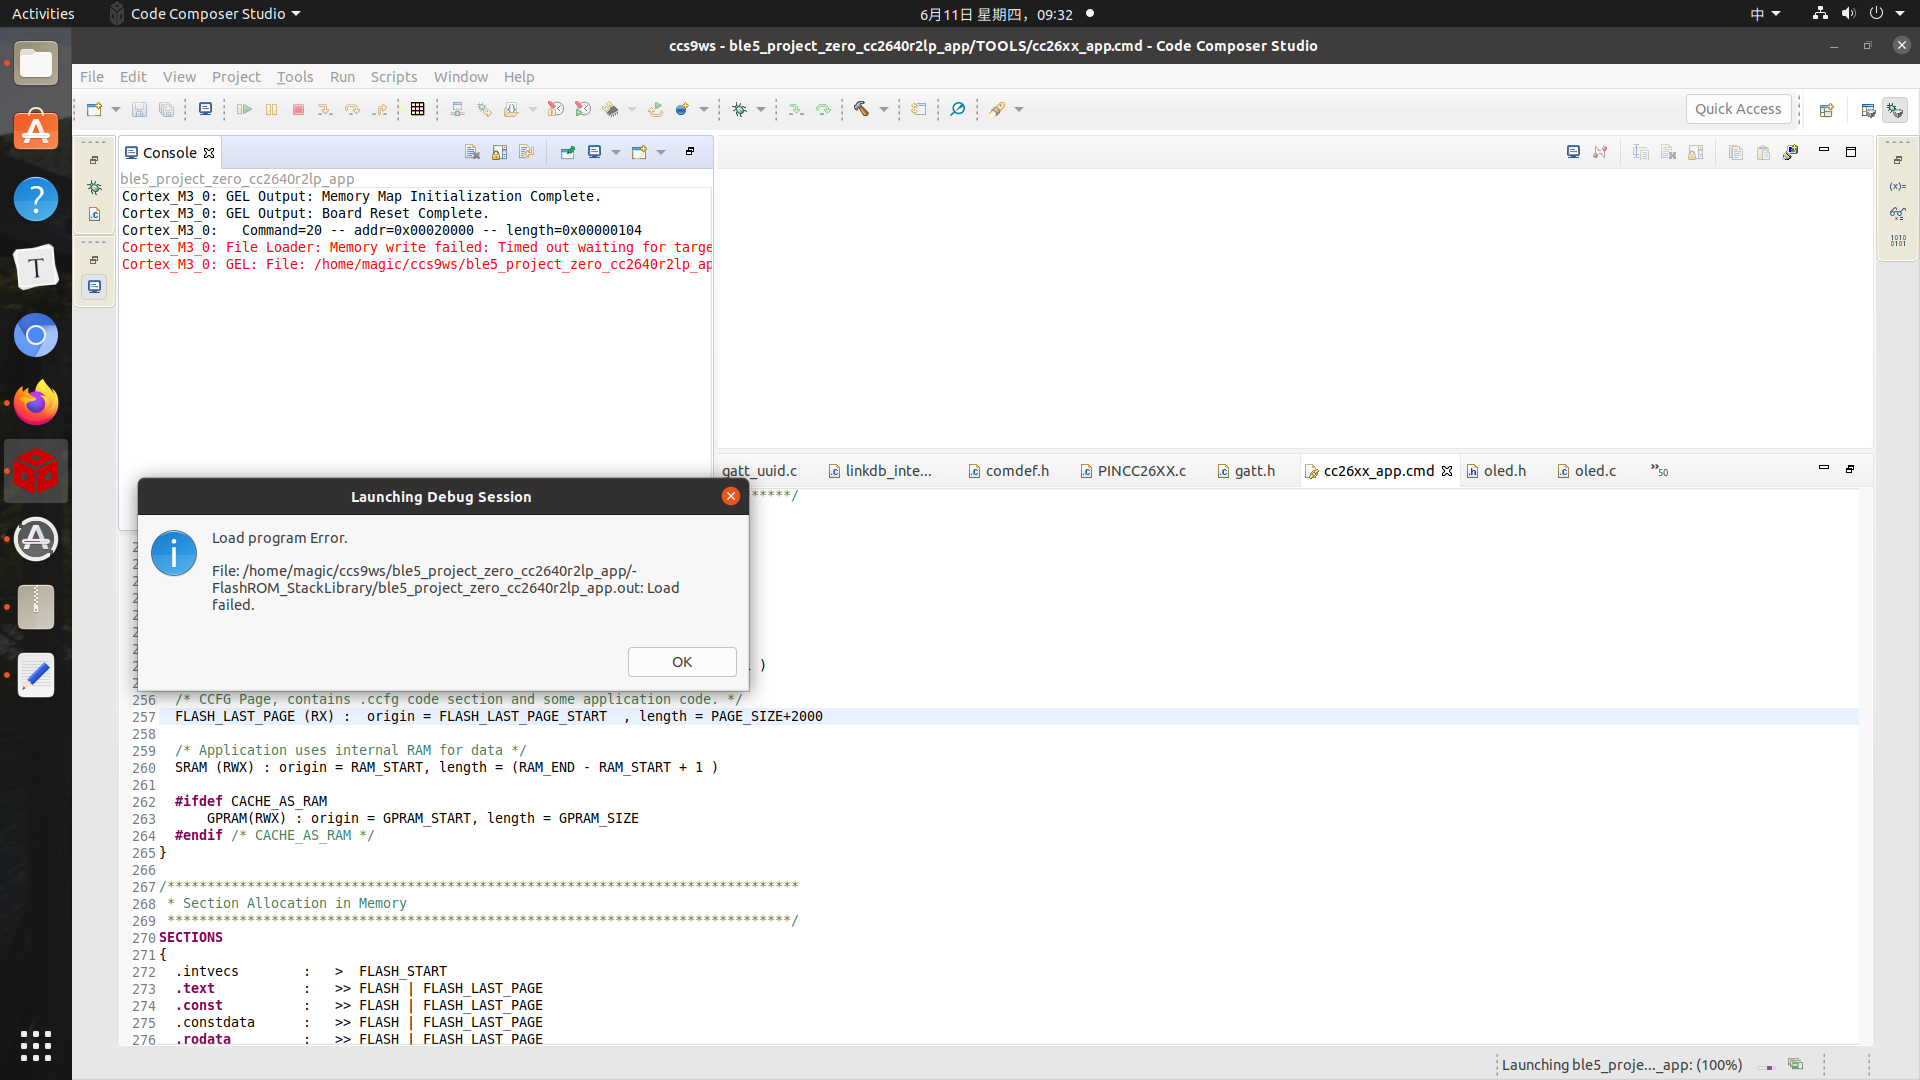The width and height of the screenshot is (1920, 1080).
Task: Click the Save toolbar icon
Action: (139, 109)
